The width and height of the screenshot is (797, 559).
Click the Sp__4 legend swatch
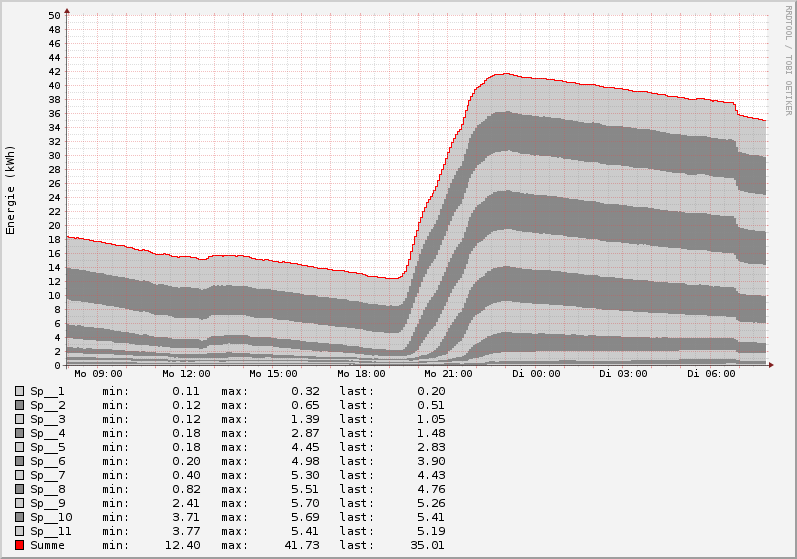point(19,433)
